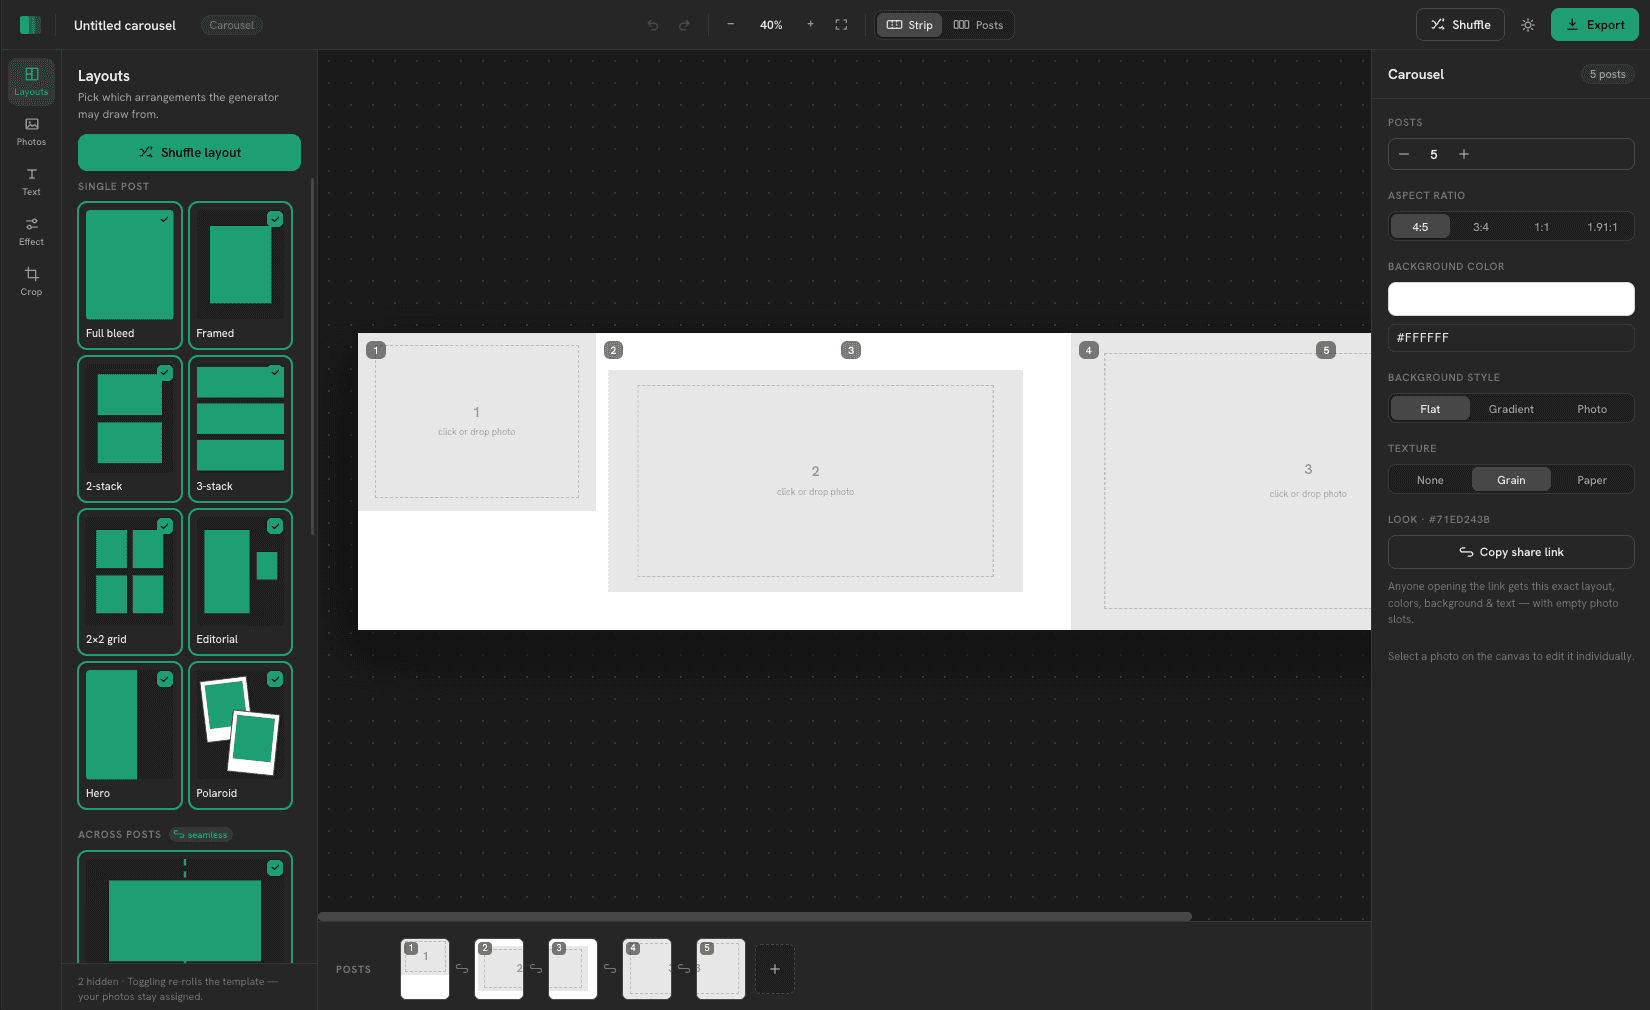Toggle the 2×2 grid layout

(x=130, y=582)
